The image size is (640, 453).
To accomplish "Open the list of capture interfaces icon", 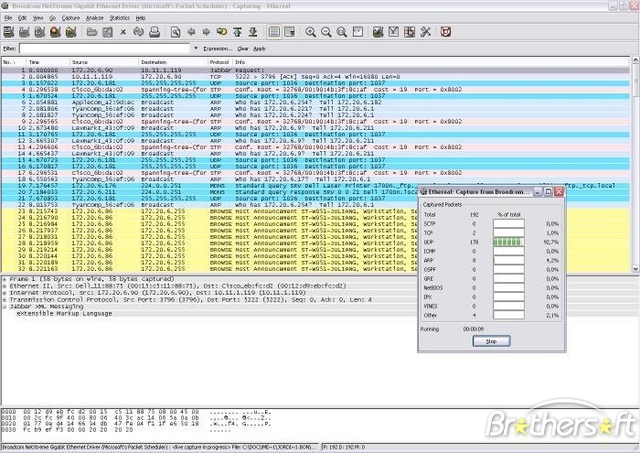I will (9, 32).
